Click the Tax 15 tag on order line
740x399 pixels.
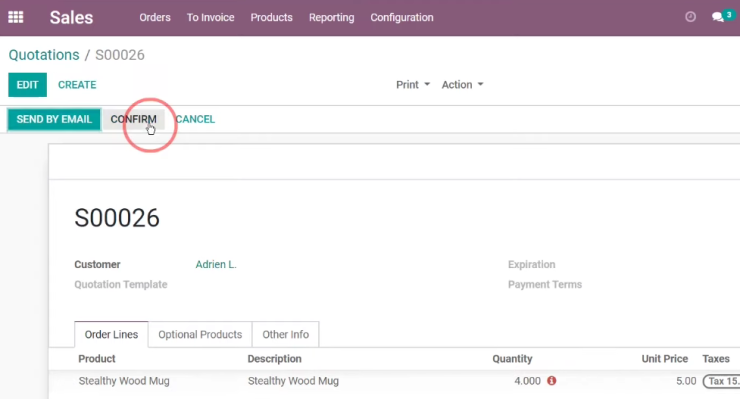coord(721,381)
